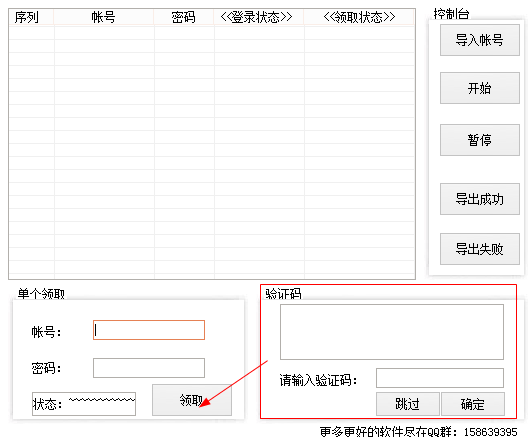
Task: Click the QQ群 number 158639395 text
Action: pyautogui.click(x=490, y=432)
